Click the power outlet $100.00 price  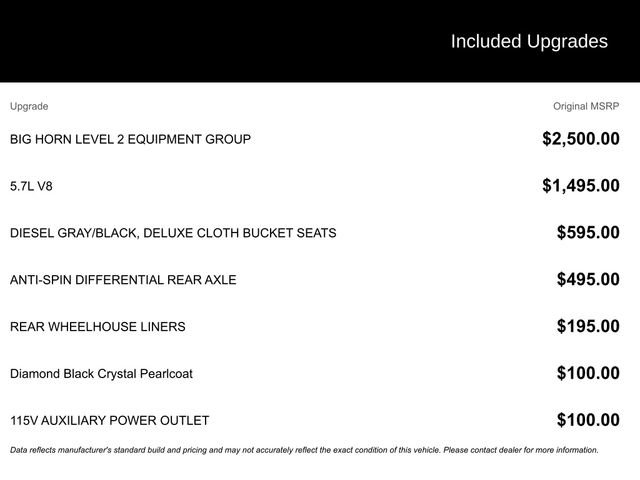(x=588, y=420)
